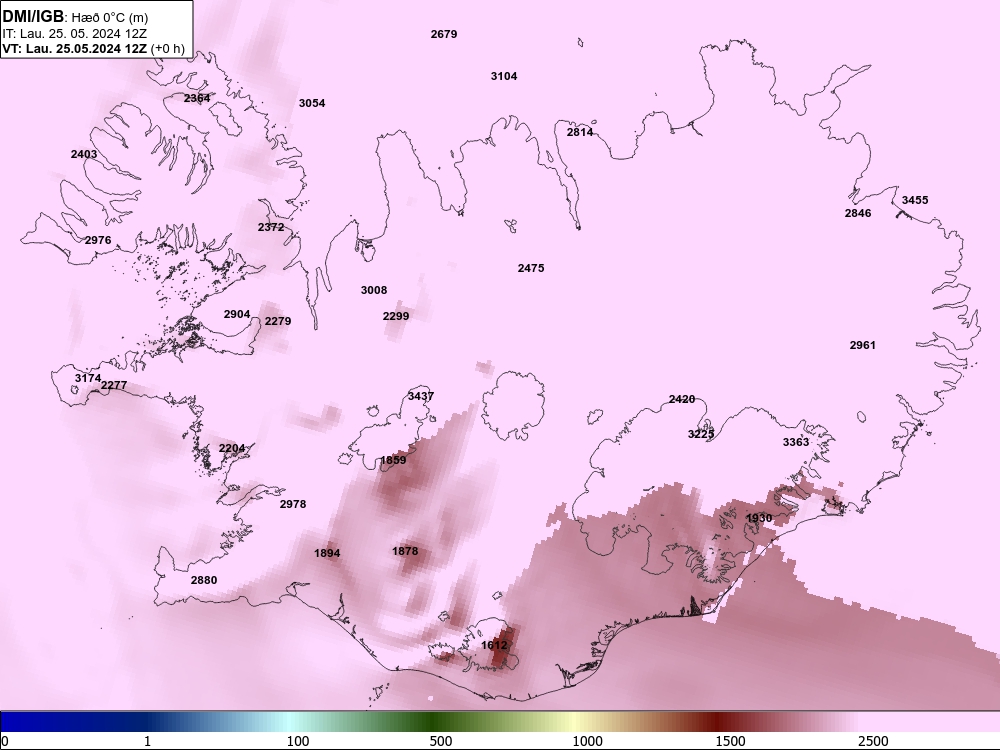
Task: Click the DMI/IGB title label
Action: (x=33, y=15)
